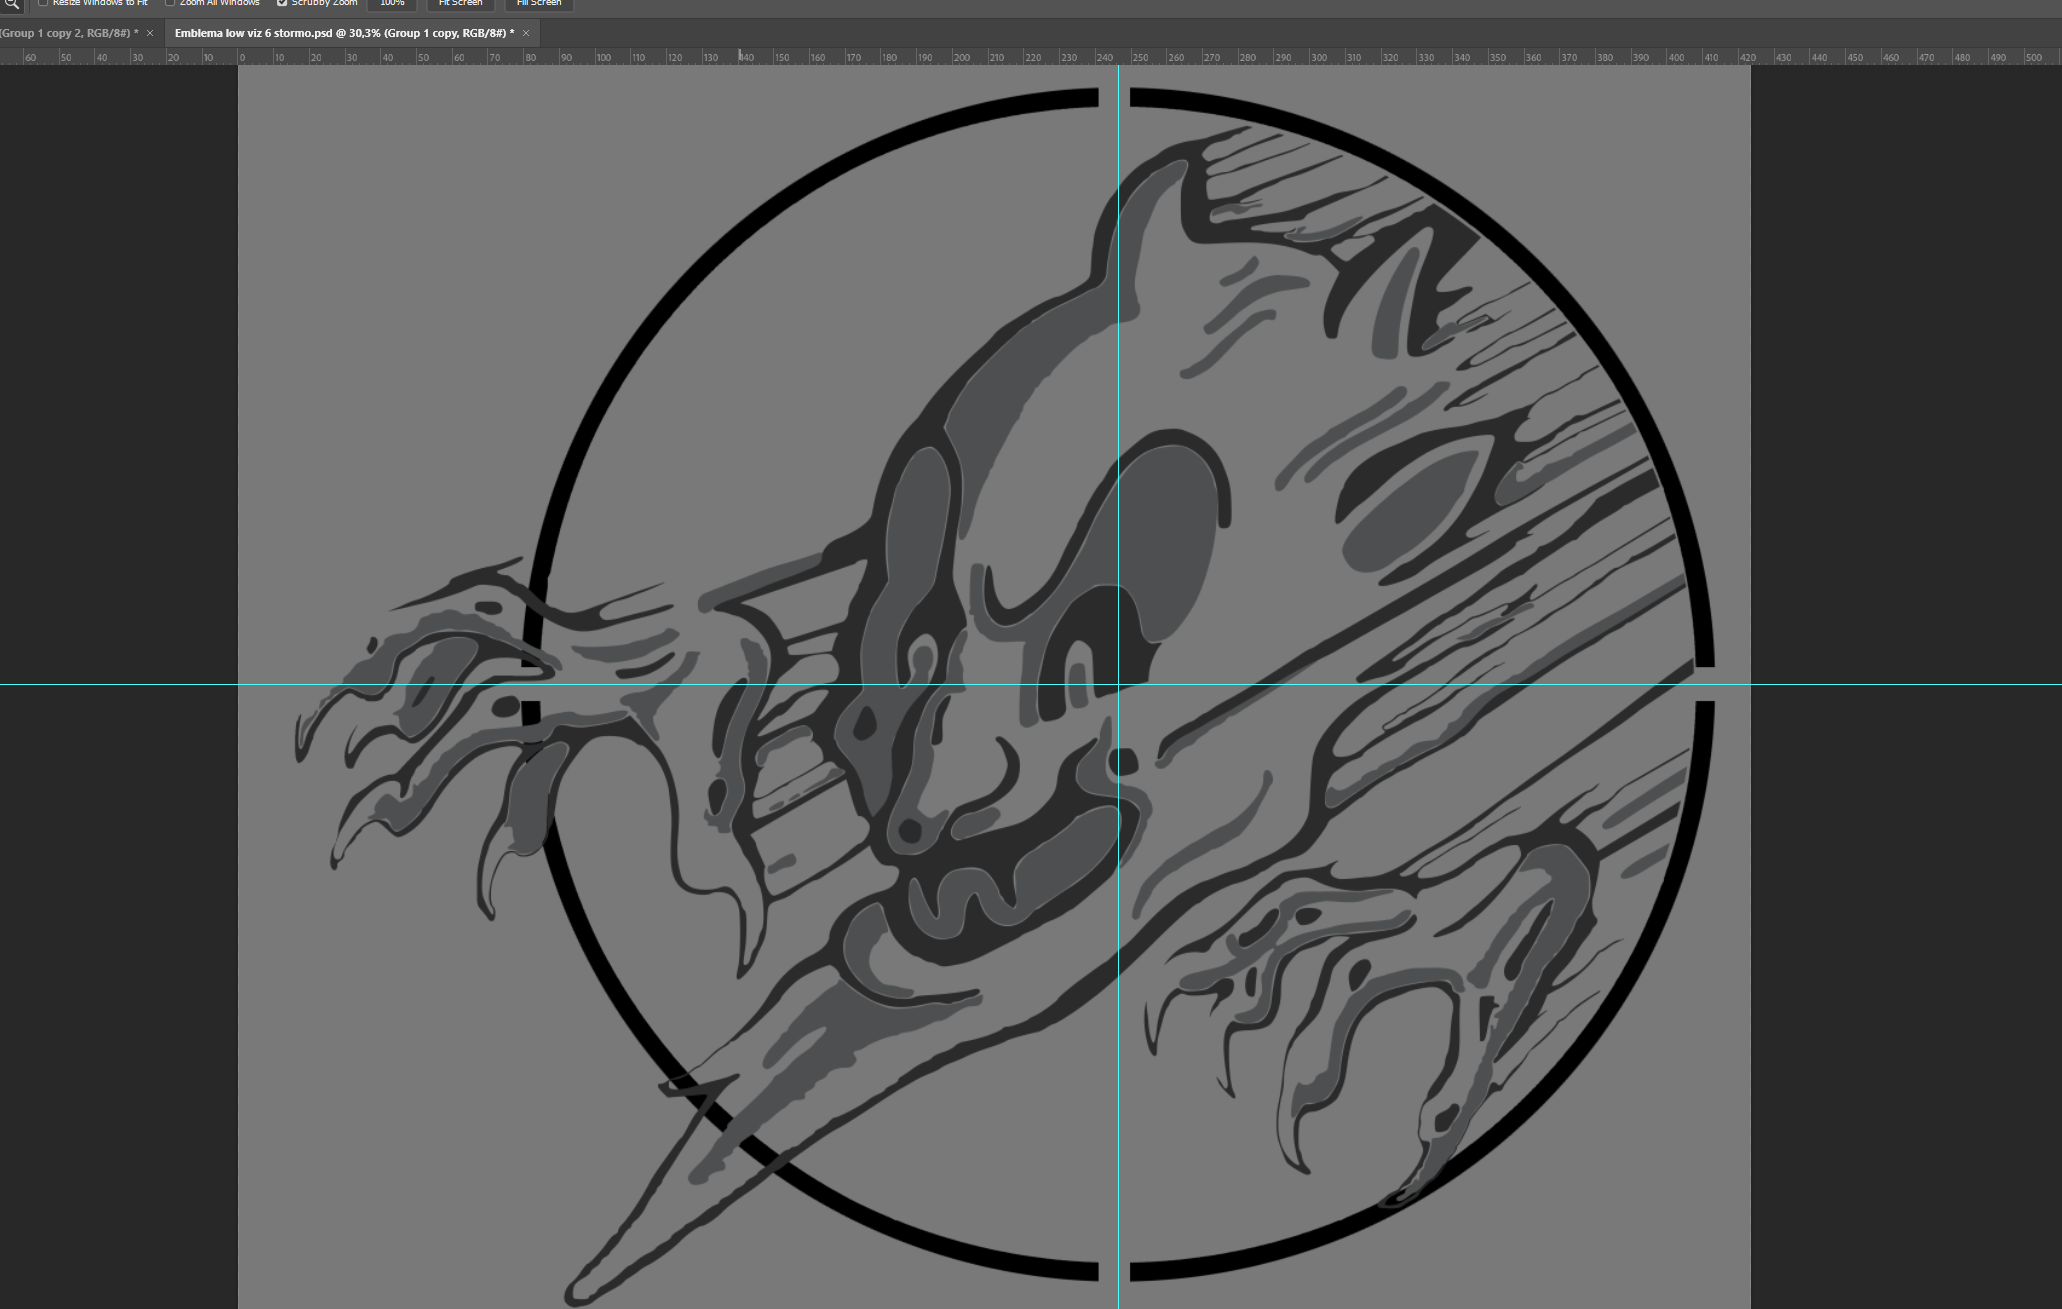Close the Emblema low viz 6 stormo.psd tab
Image resolution: width=2062 pixels, height=1309 pixels.
coord(526,33)
